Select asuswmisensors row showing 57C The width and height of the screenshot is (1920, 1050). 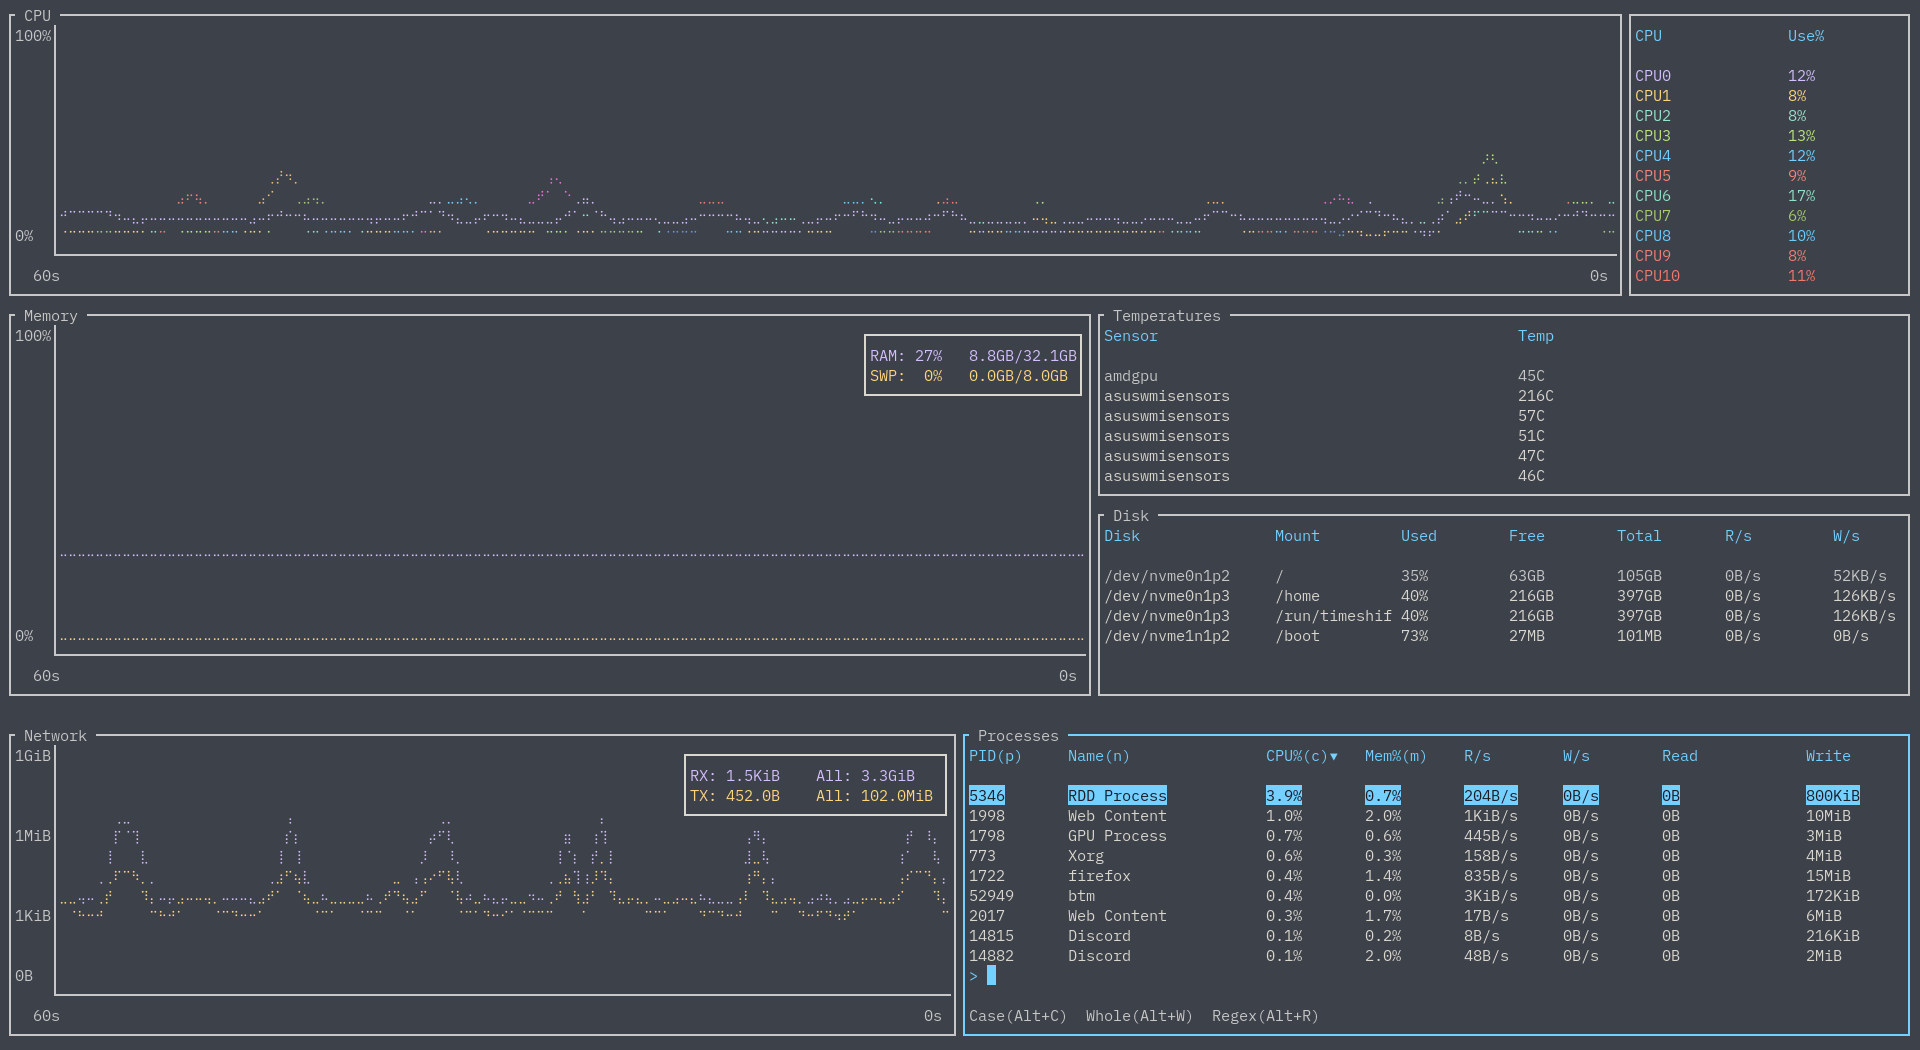[1503, 416]
